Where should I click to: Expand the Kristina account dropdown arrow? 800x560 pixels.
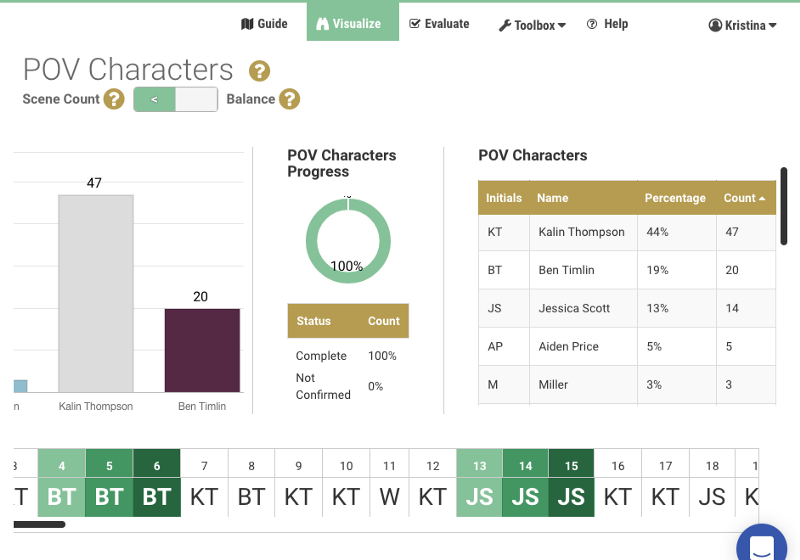coord(773,25)
